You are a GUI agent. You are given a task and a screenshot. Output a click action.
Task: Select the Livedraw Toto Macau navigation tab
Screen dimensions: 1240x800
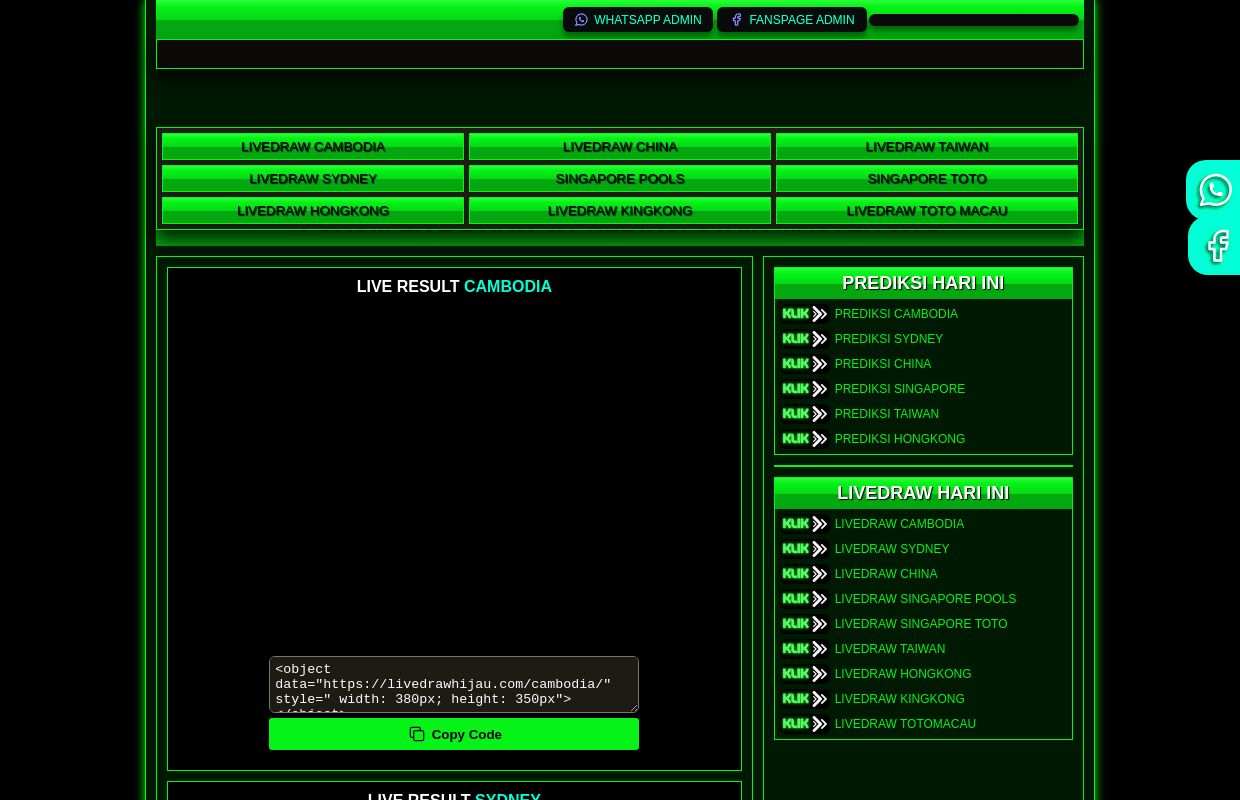tap(927, 211)
